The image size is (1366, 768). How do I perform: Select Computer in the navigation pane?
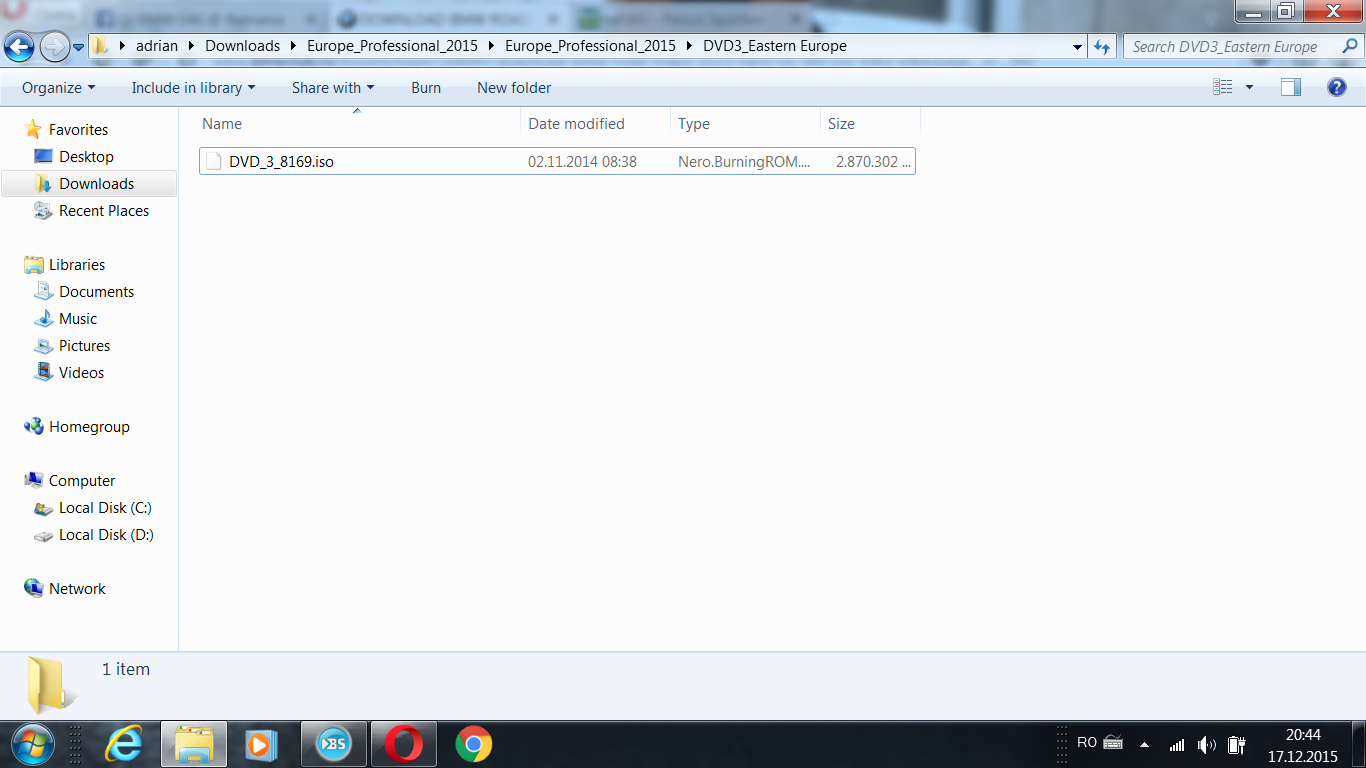pos(82,481)
